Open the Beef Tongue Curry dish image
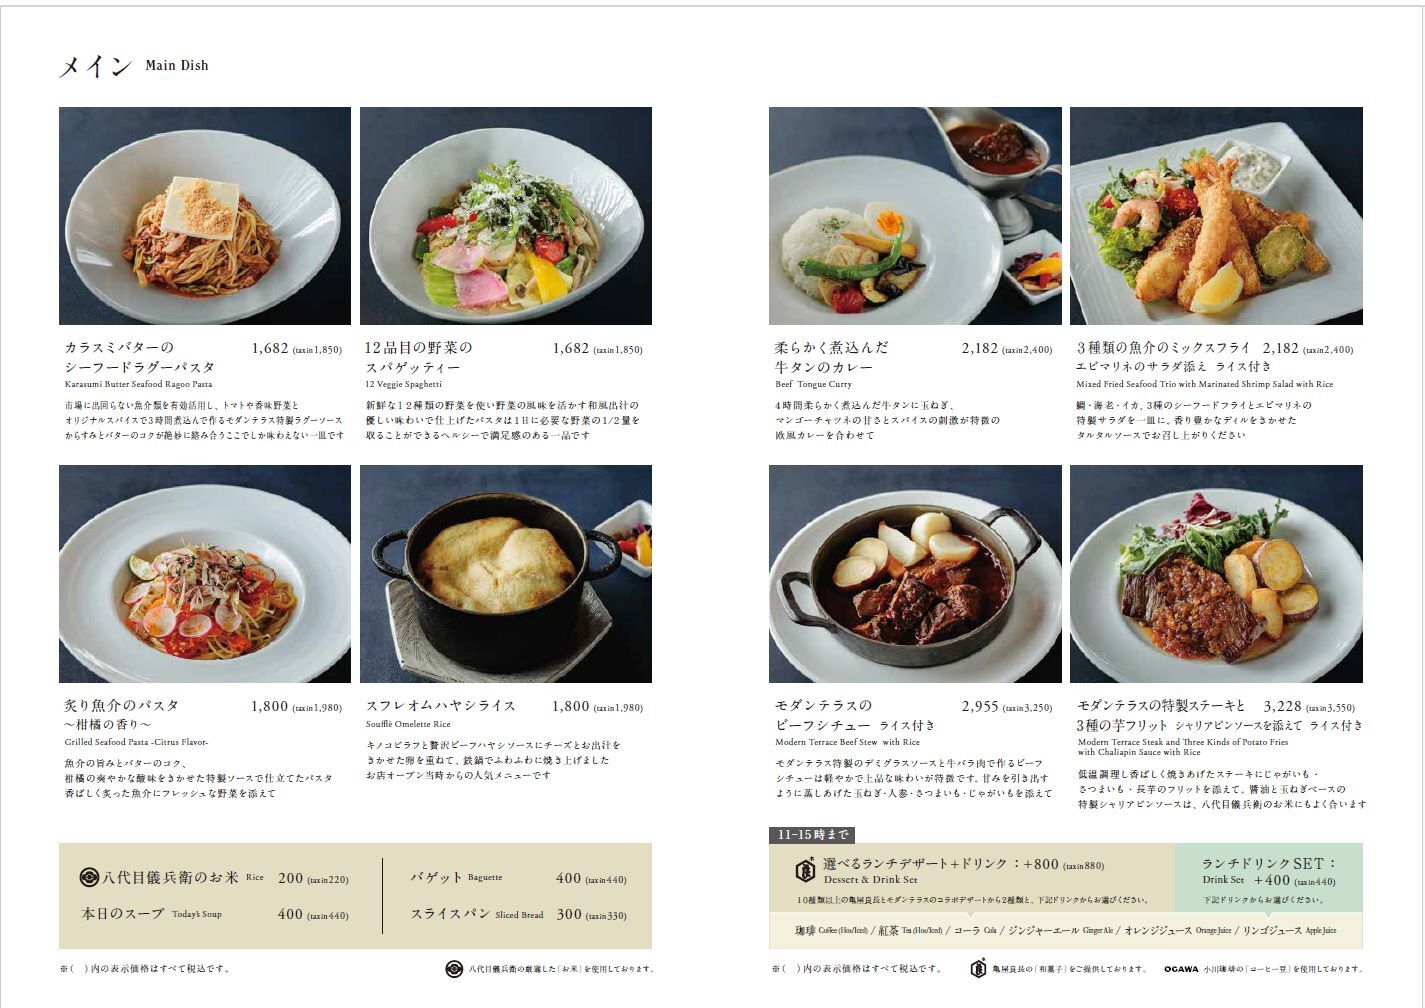This screenshot has height=1008, width=1425. pos(915,216)
